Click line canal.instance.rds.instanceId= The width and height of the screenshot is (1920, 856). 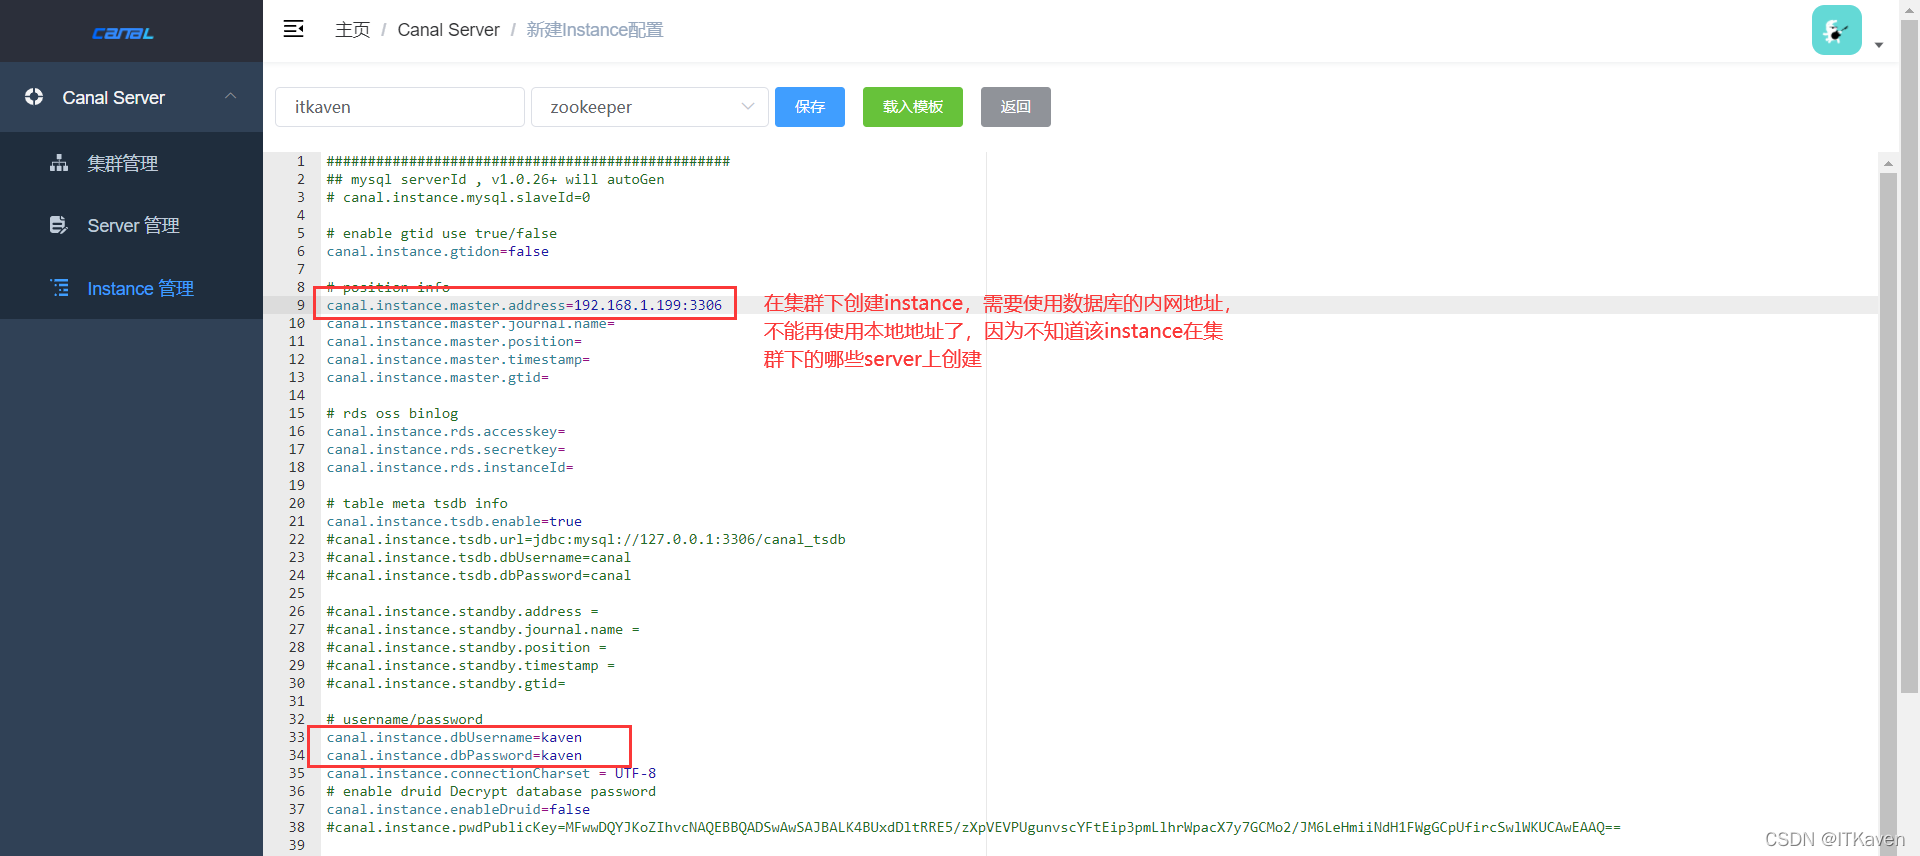[450, 467]
